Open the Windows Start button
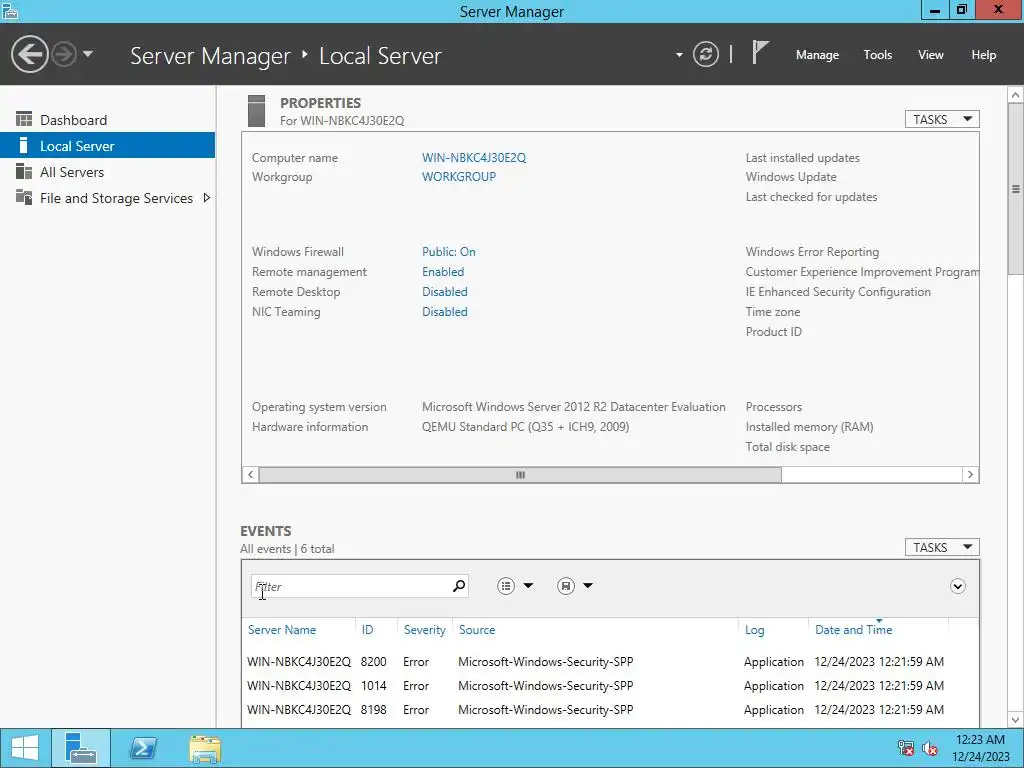Viewport: 1024px width, 768px height. (25, 748)
